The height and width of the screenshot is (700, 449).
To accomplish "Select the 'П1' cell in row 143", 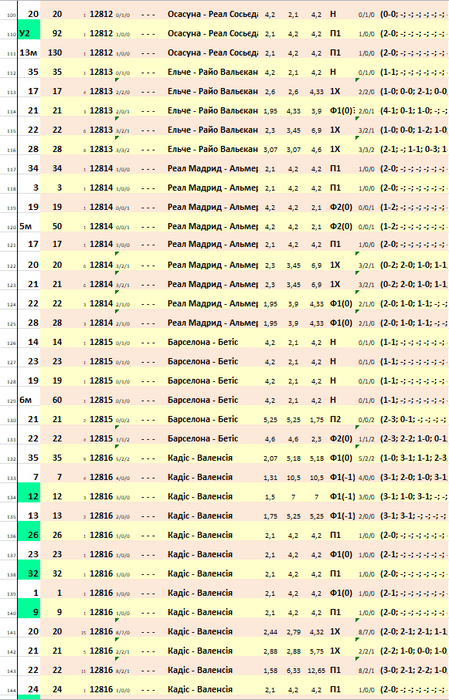I will coord(335,670).
